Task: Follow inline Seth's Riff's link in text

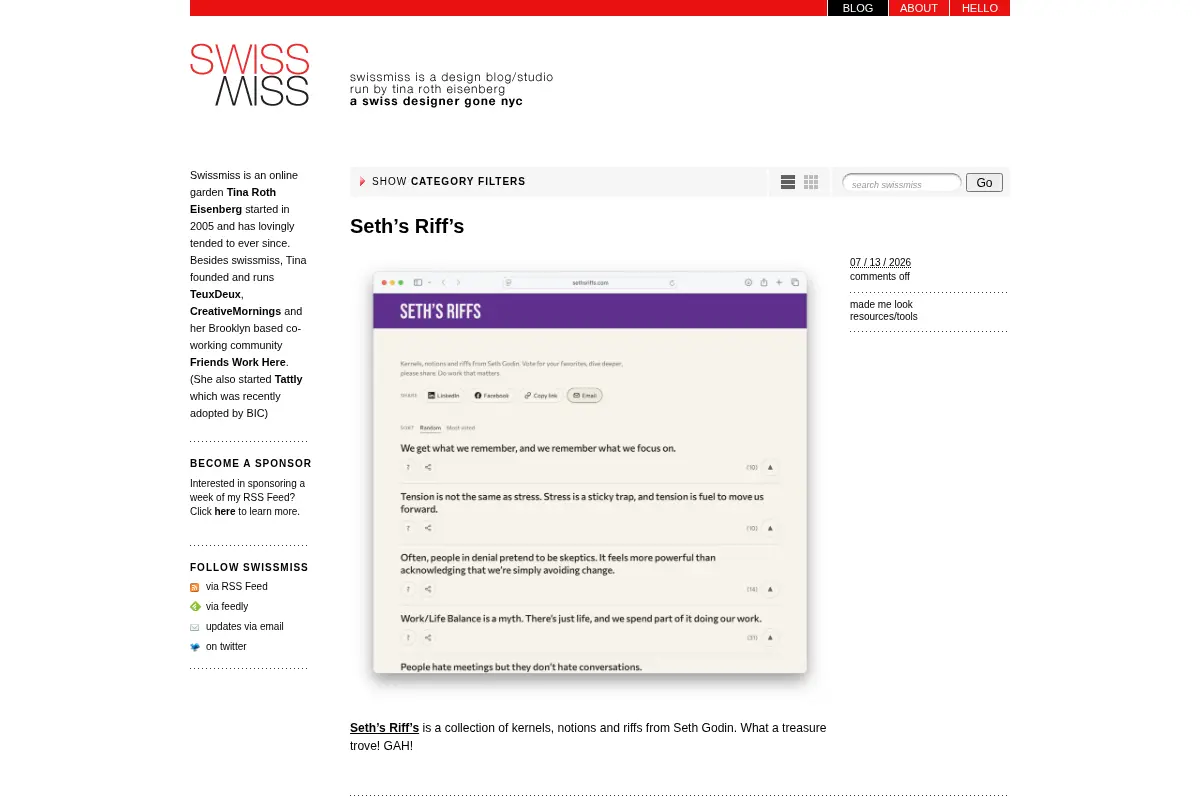Action: point(384,728)
